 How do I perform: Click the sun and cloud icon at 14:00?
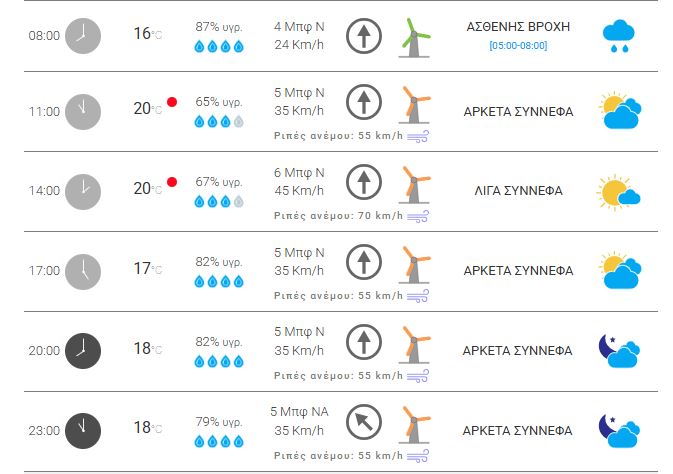point(619,191)
